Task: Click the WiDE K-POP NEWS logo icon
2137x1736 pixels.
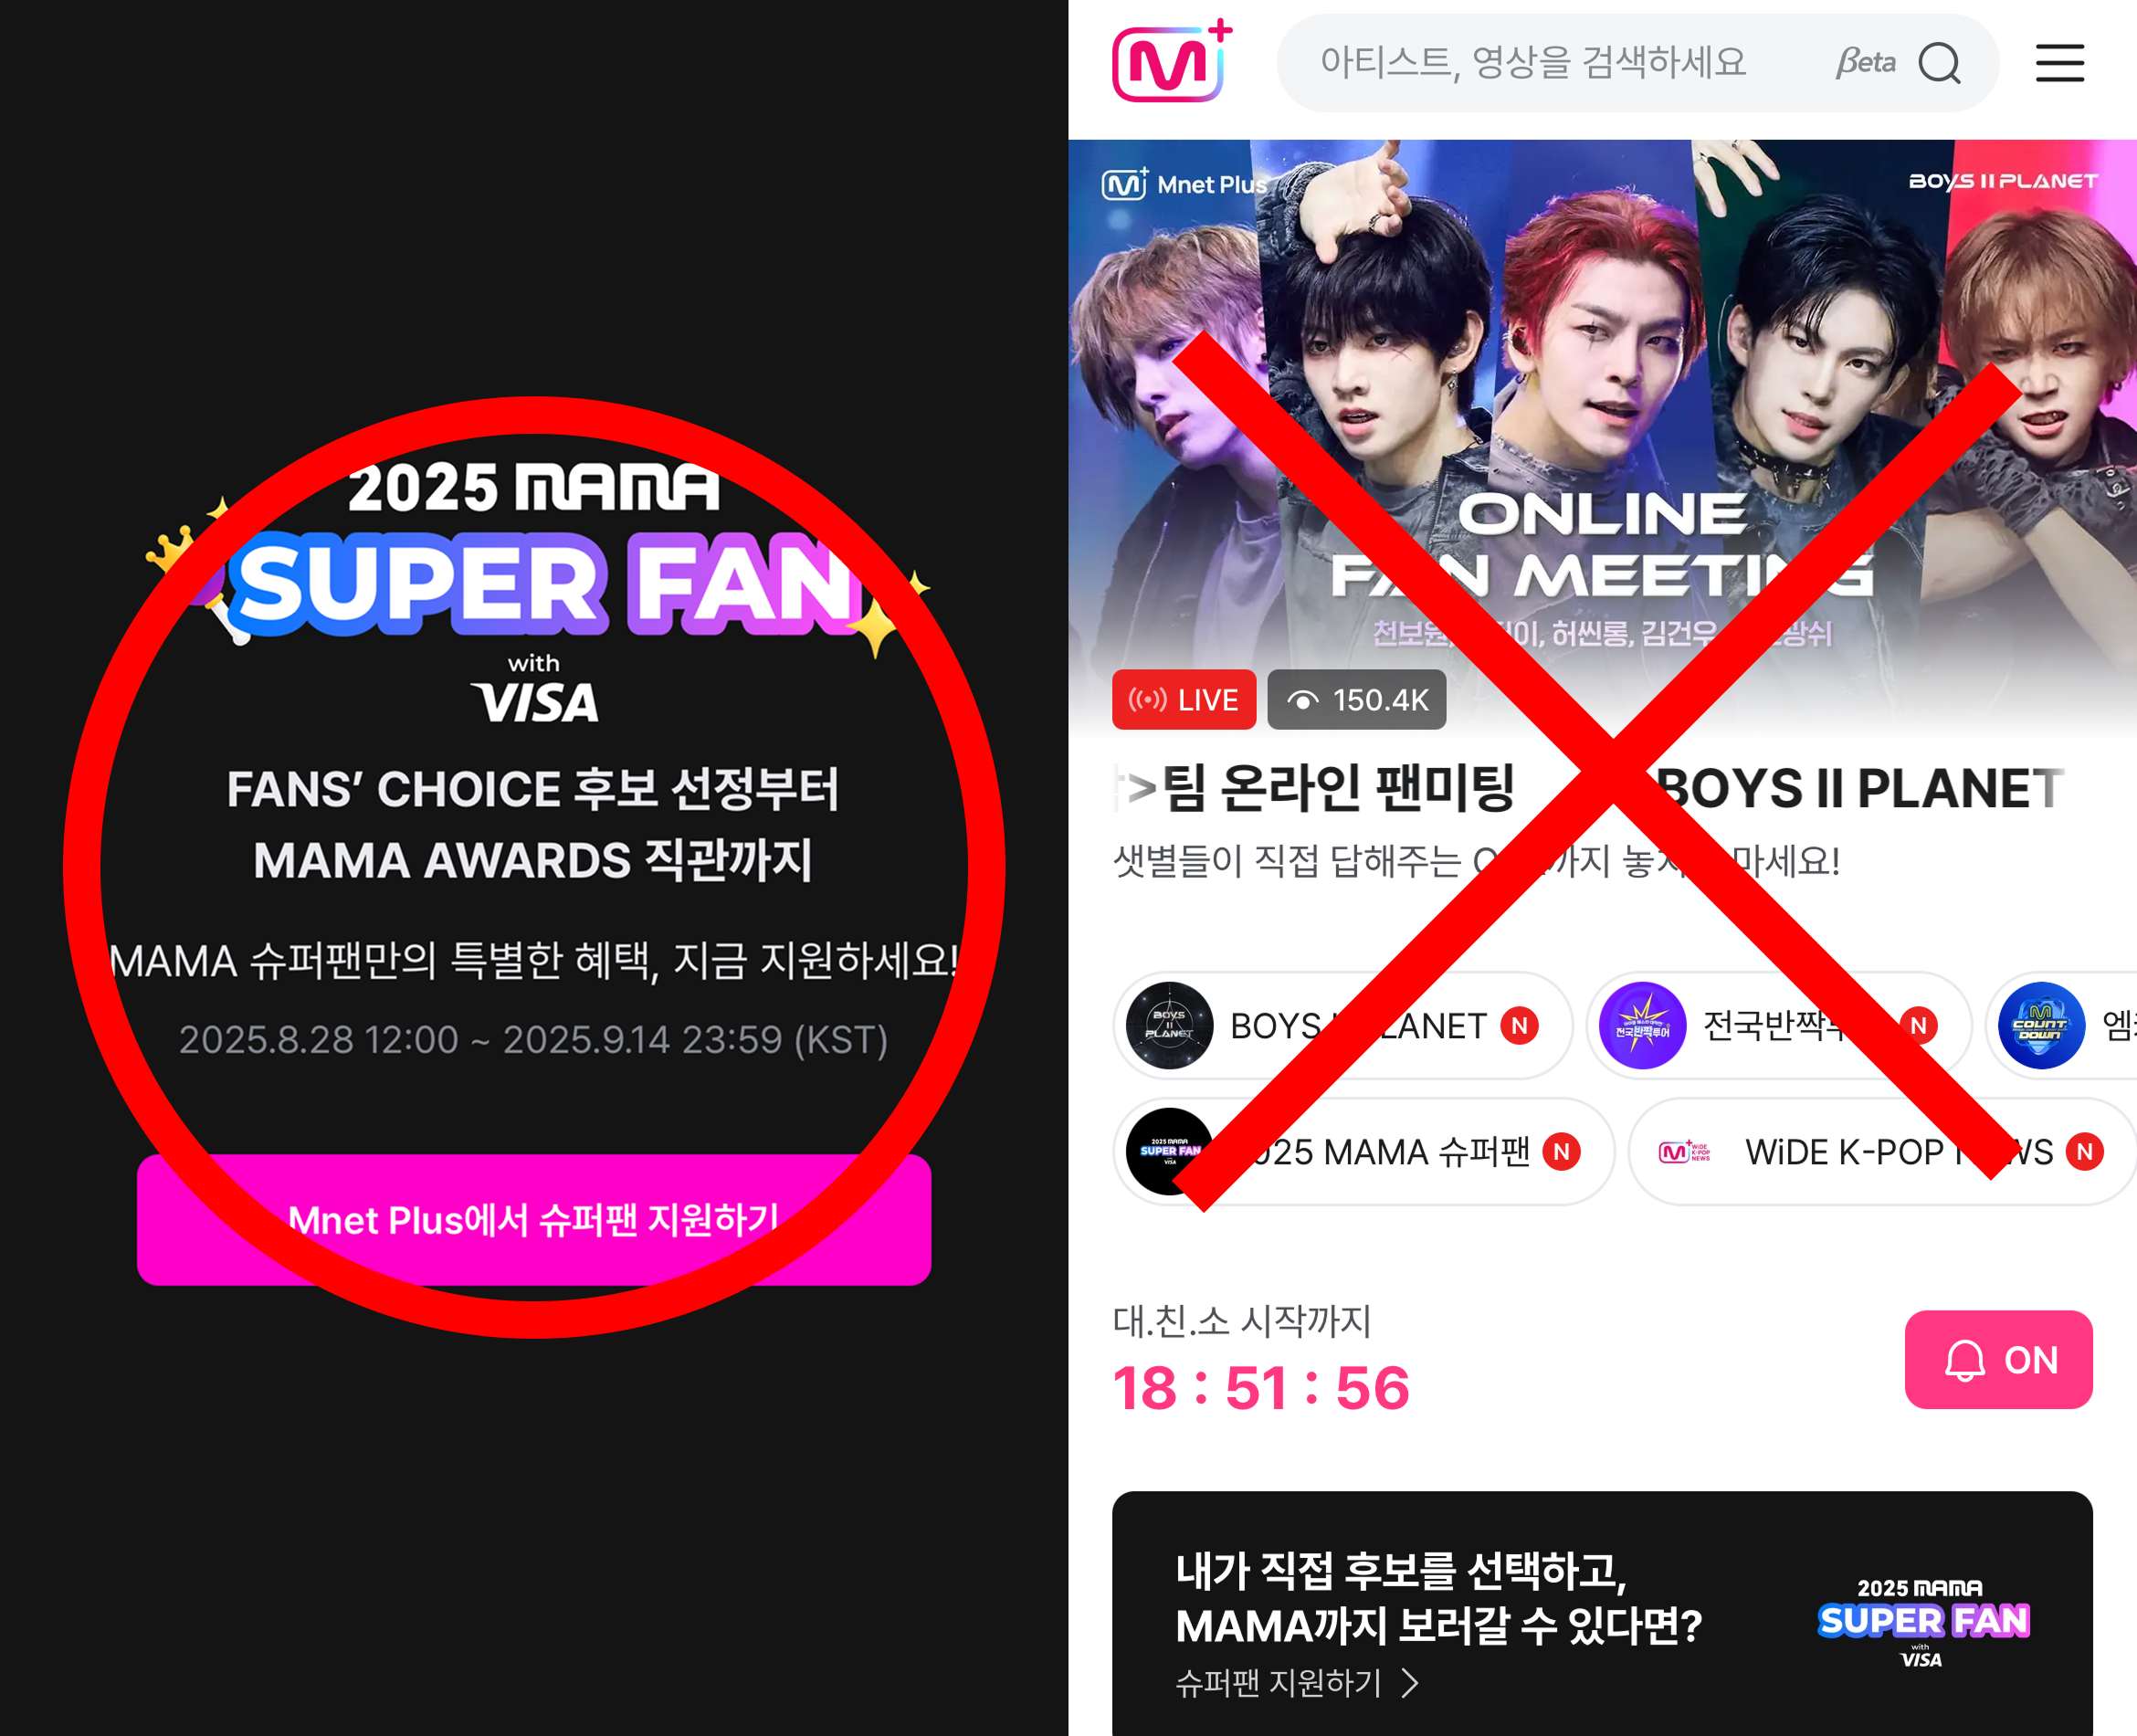Action: (x=1685, y=1152)
